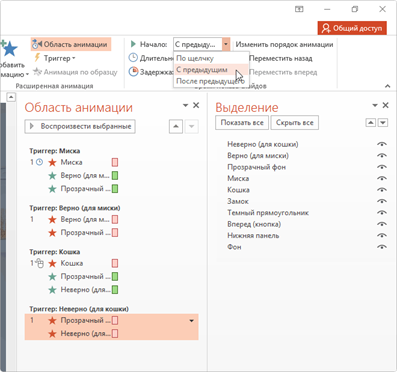This screenshot has height=372, width=397.
Task: Open the Триггер lightning dropdown
Action: [55, 58]
